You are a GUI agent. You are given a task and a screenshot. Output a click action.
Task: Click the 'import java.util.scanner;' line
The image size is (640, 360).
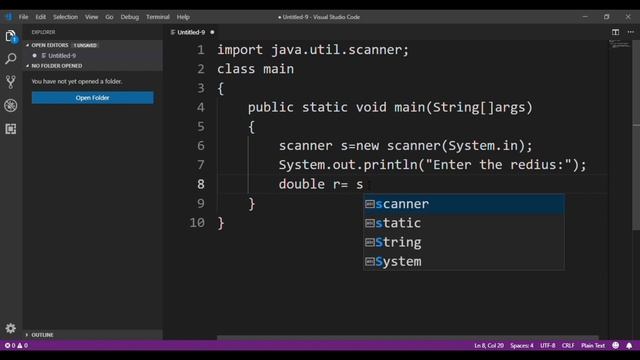(x=313, y=50)
